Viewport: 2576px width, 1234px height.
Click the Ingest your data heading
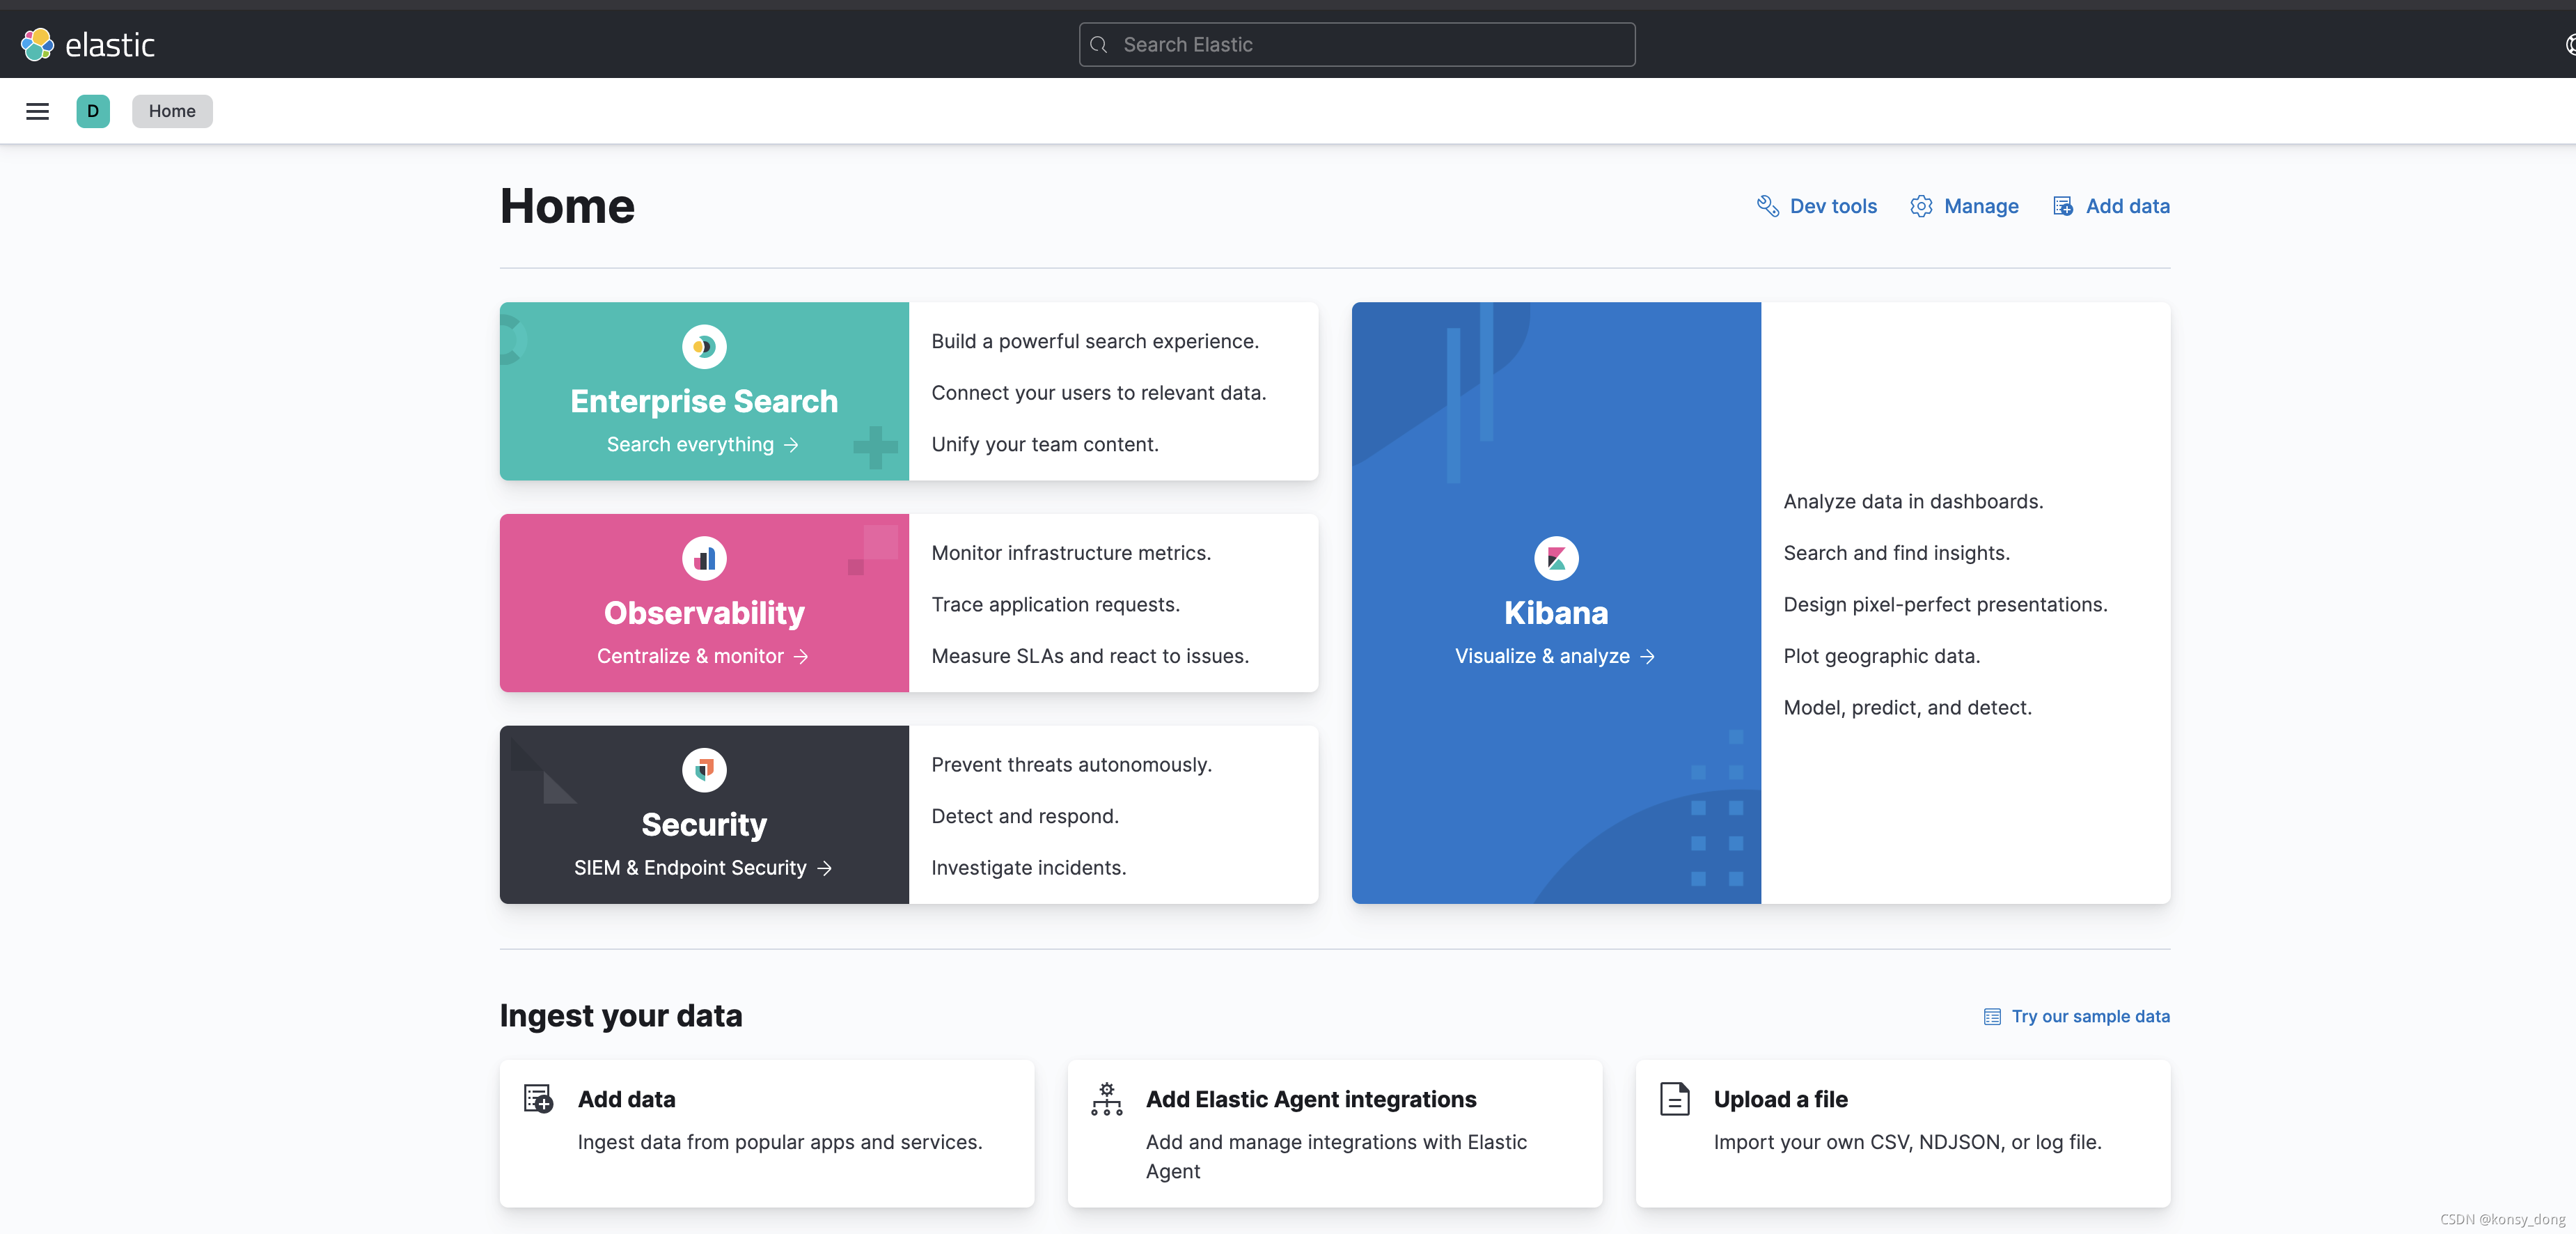point(621,1016)
